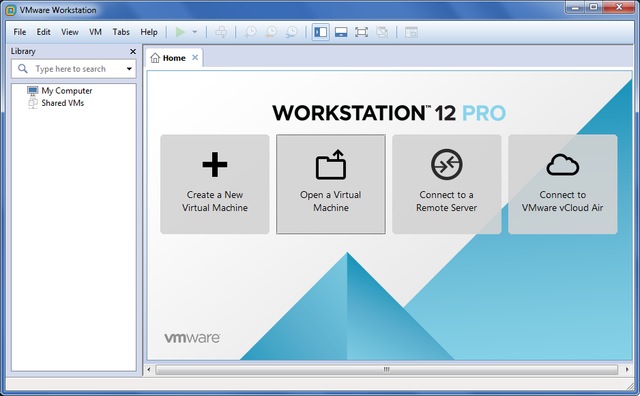Expand the Library search dropdown arrow

click(129, 69)
